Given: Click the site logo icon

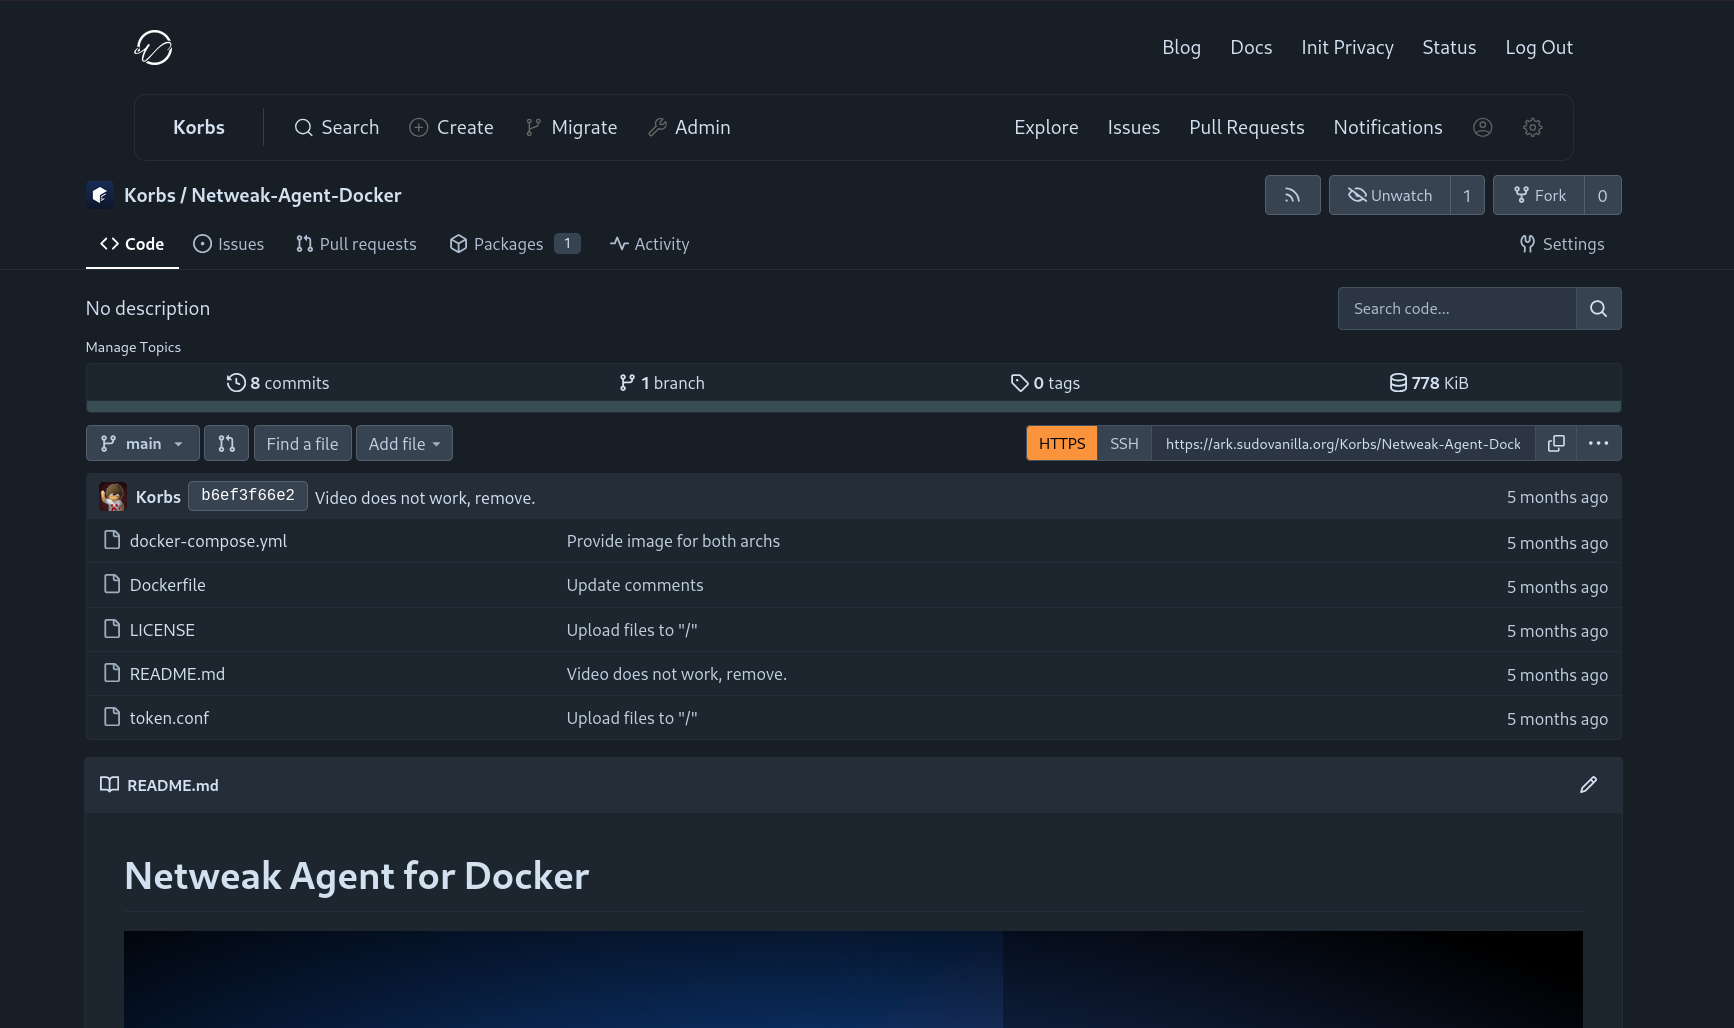Looking at the screenshot, I should [x=153, y=47].
